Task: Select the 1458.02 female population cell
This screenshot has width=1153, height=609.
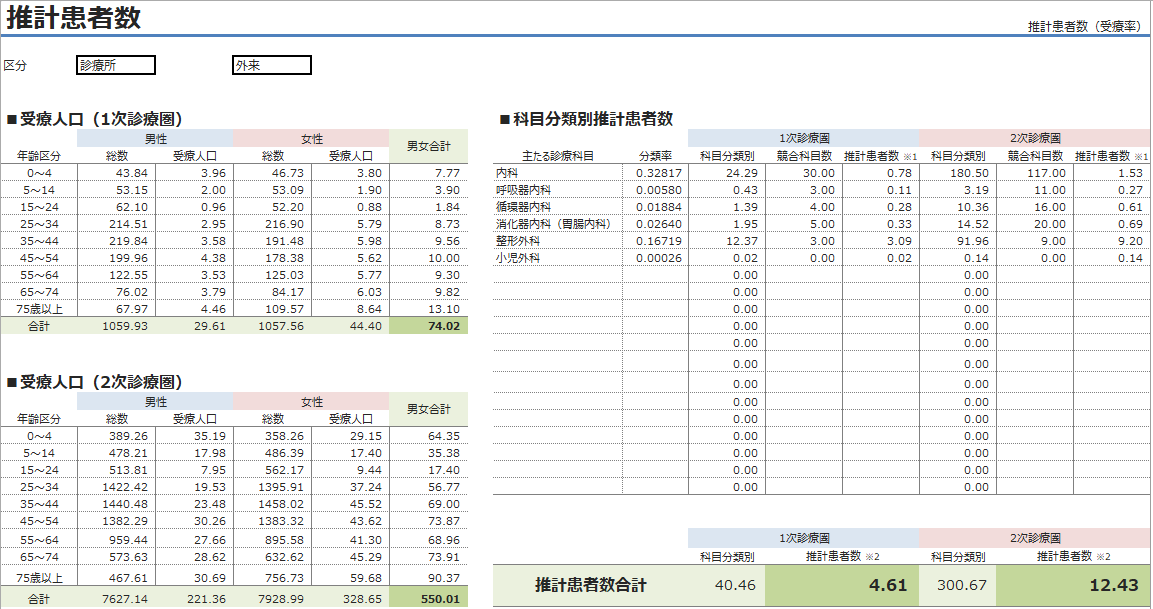Action: tap(272, 504)
